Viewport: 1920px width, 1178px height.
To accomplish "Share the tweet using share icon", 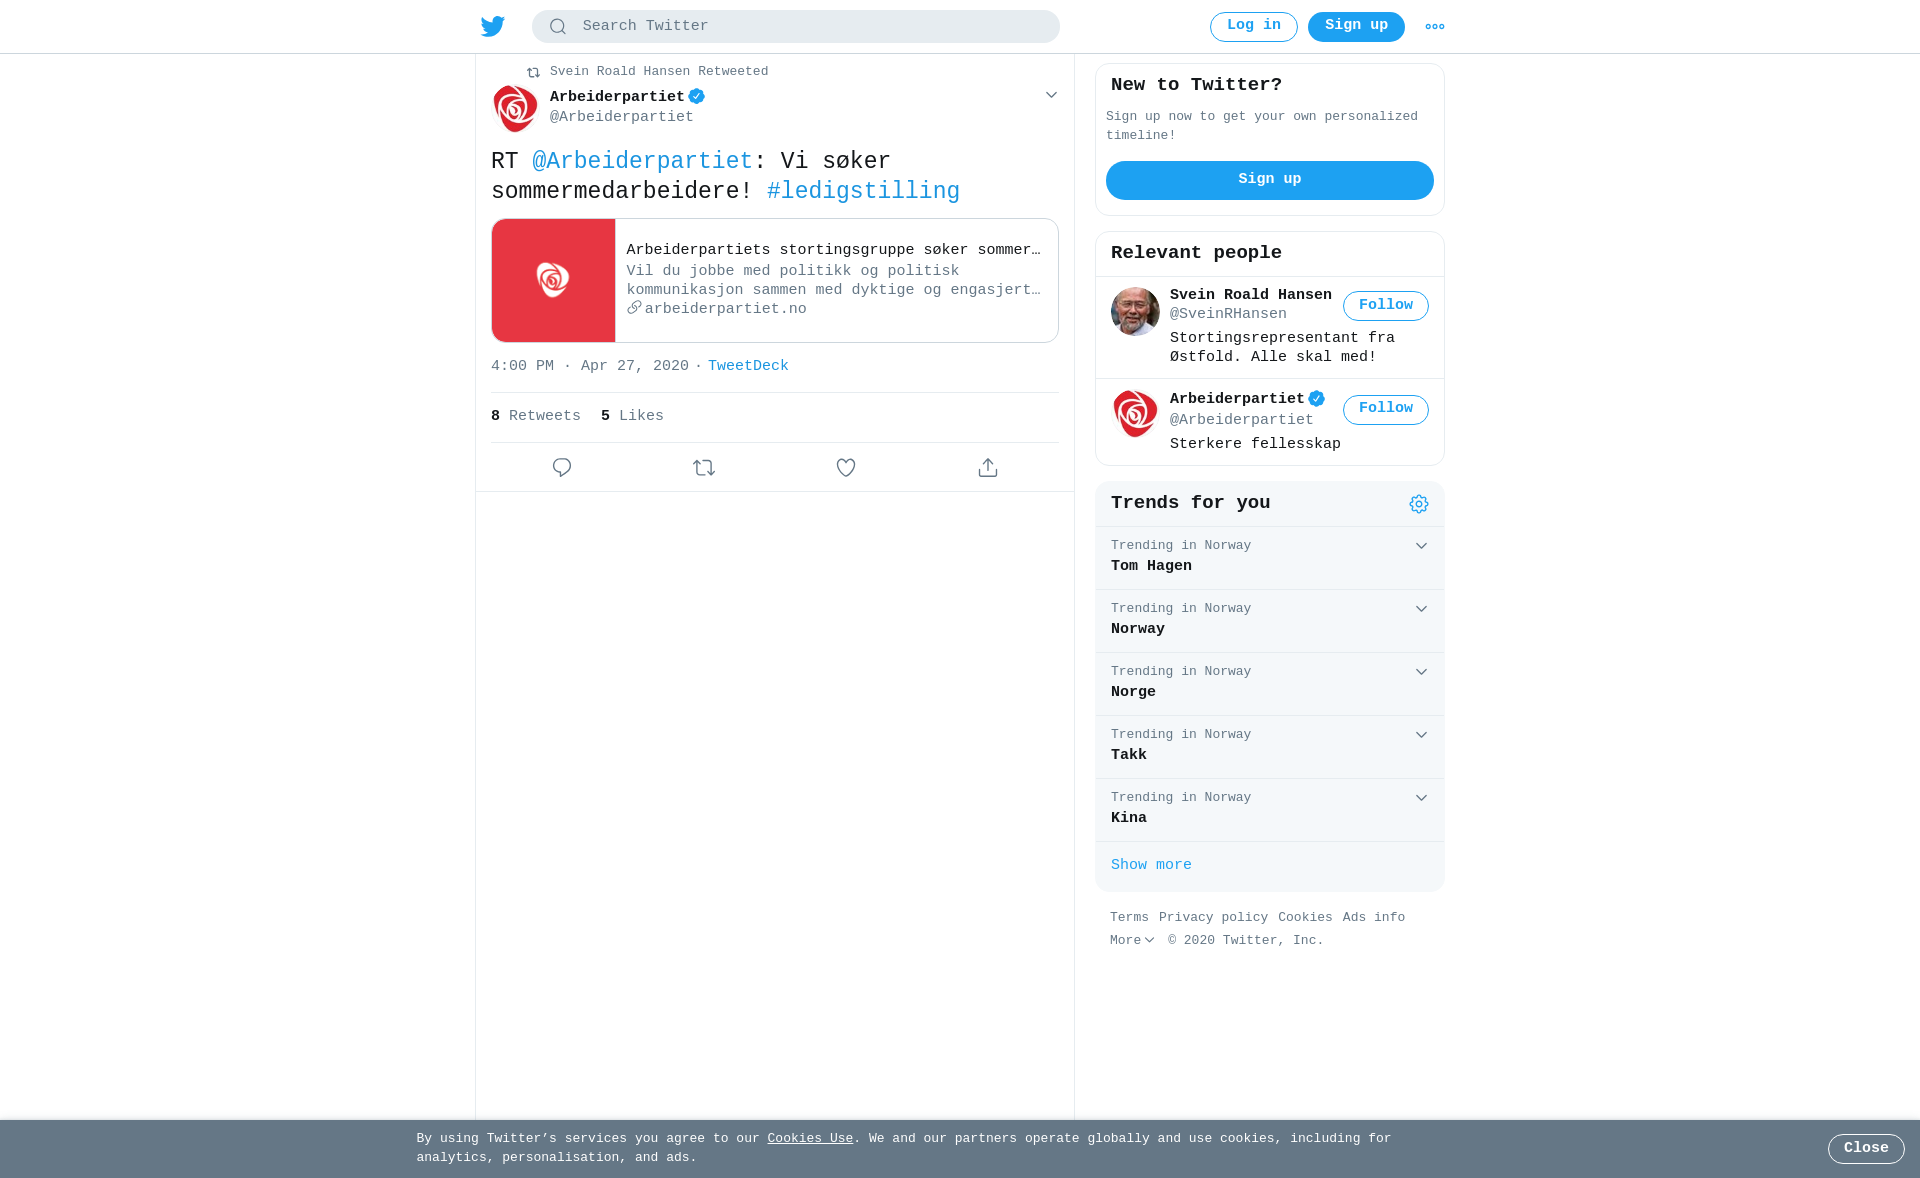I will [x=988, y=467].
